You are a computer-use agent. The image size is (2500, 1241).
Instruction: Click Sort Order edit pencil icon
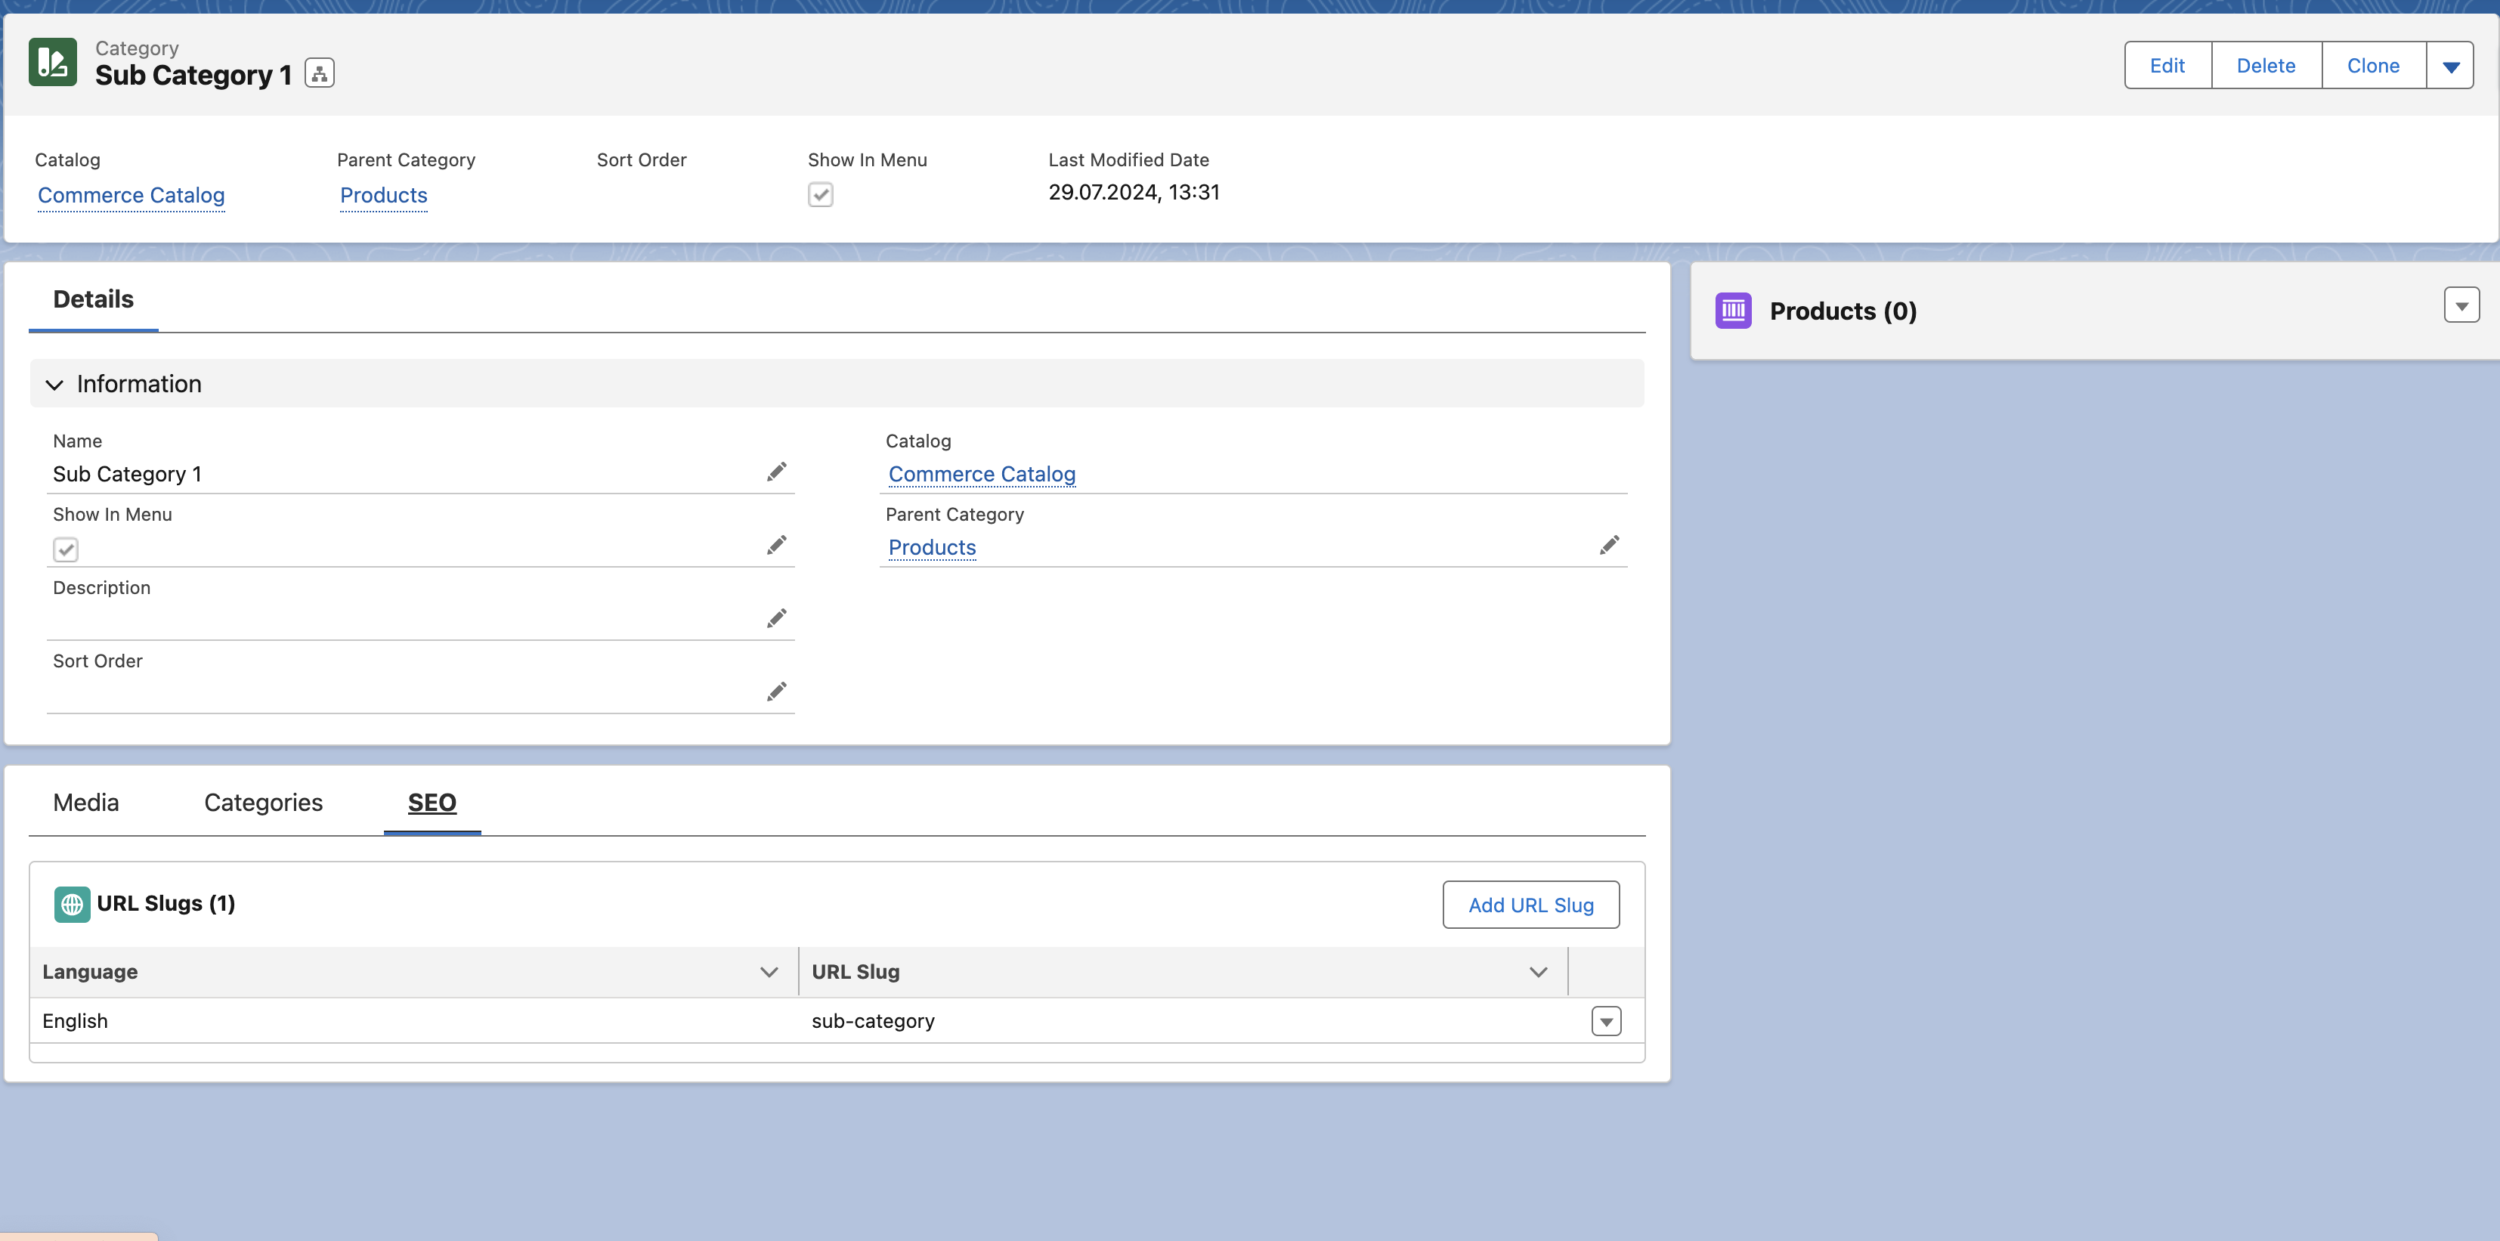pos(776,692)
